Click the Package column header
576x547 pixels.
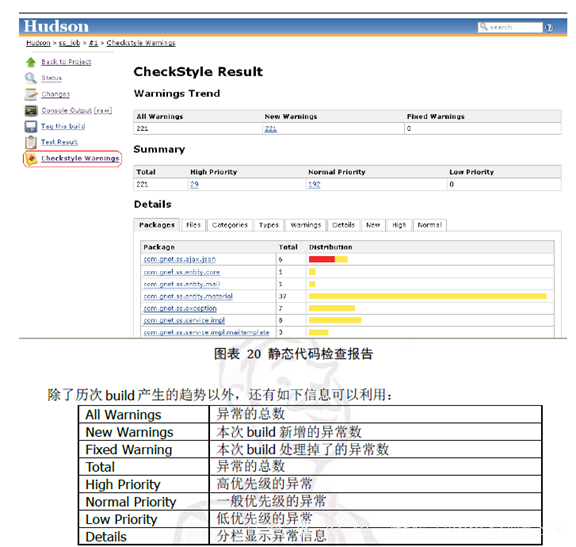point(159,247)
